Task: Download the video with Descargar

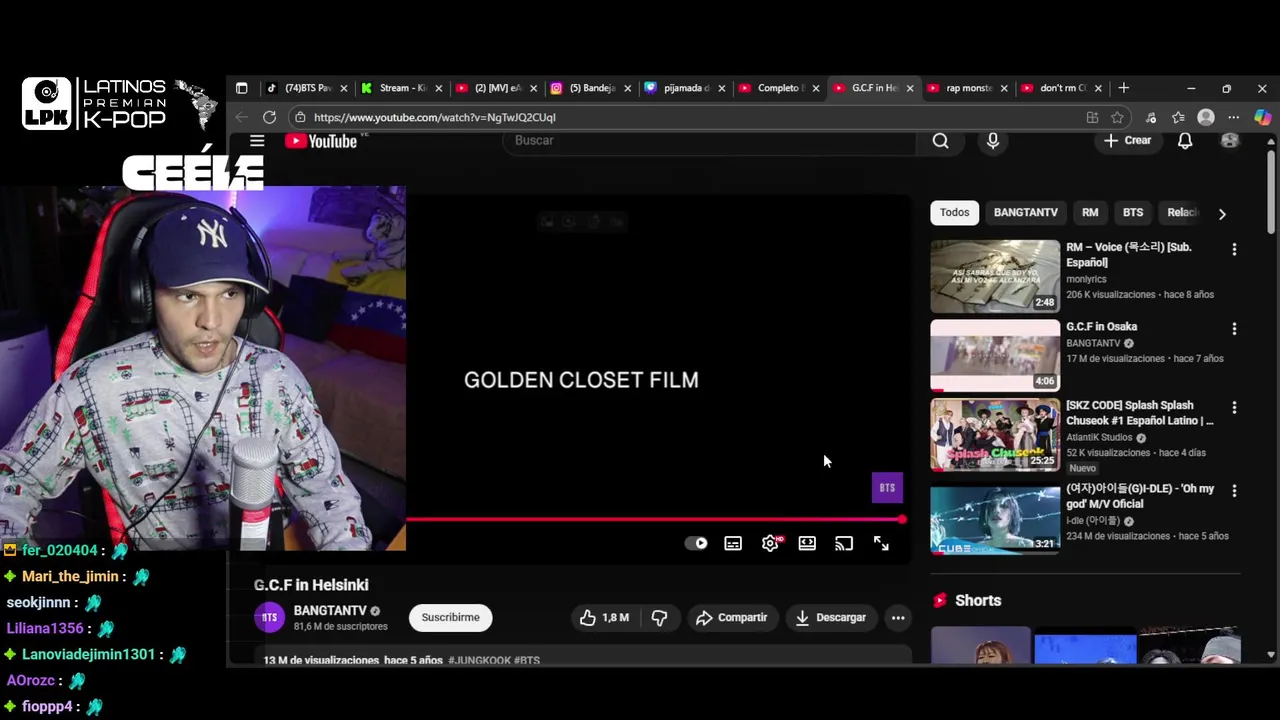Action: pyautogui.click(x=831, y=618)
